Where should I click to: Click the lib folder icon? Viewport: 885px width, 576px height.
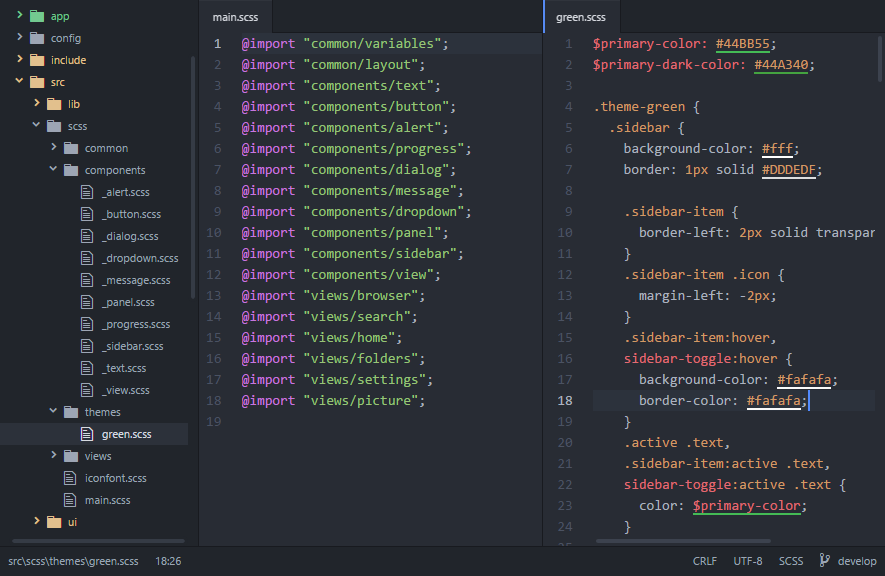[54, 104]
